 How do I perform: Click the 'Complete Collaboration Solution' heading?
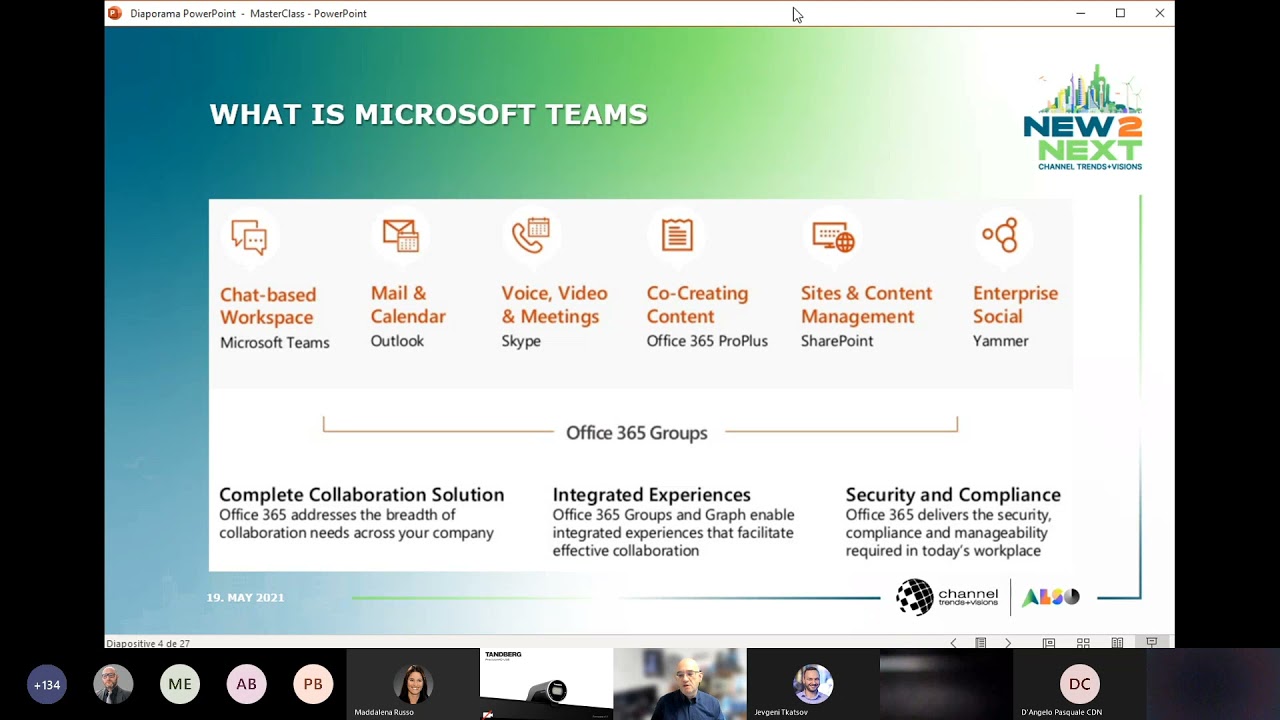[x=362, y=494]
